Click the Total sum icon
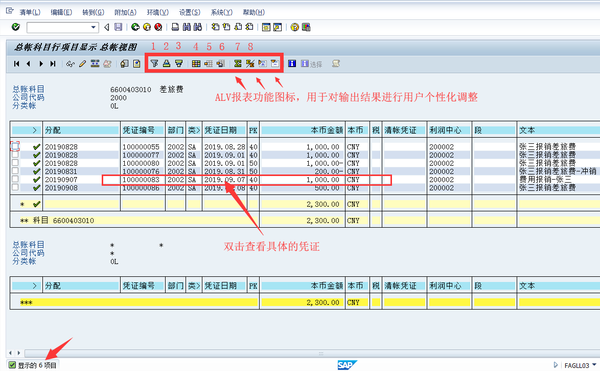The width and height of the screenshot is (600, 371). coord(238,63)
